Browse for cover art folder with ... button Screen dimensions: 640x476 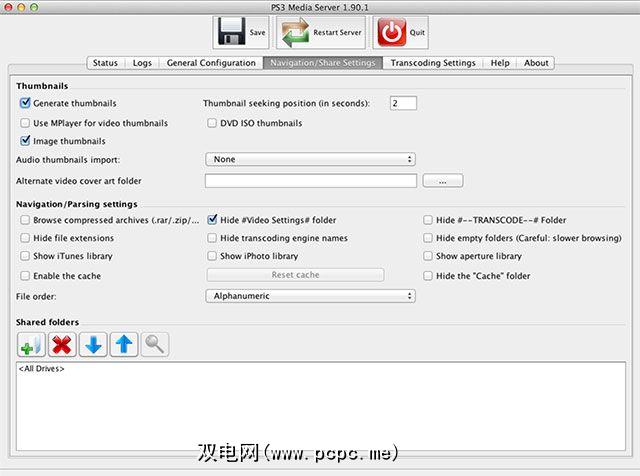coord(443,181)
